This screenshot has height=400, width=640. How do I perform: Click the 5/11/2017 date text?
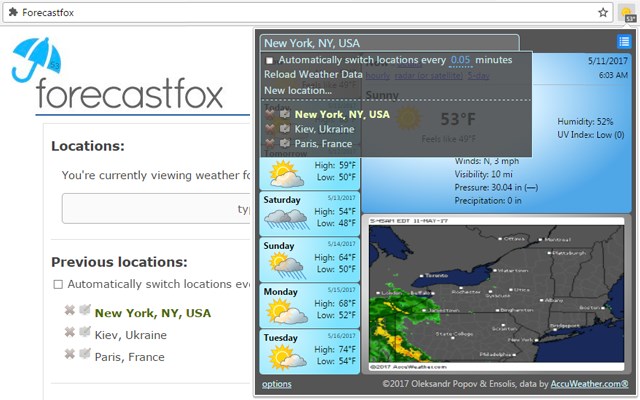pos(607,61)
